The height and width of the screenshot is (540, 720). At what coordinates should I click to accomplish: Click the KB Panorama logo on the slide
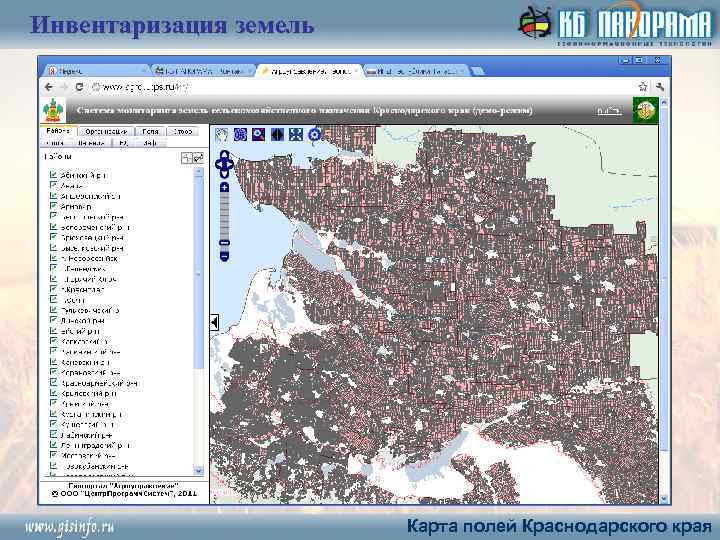(615, 24)
